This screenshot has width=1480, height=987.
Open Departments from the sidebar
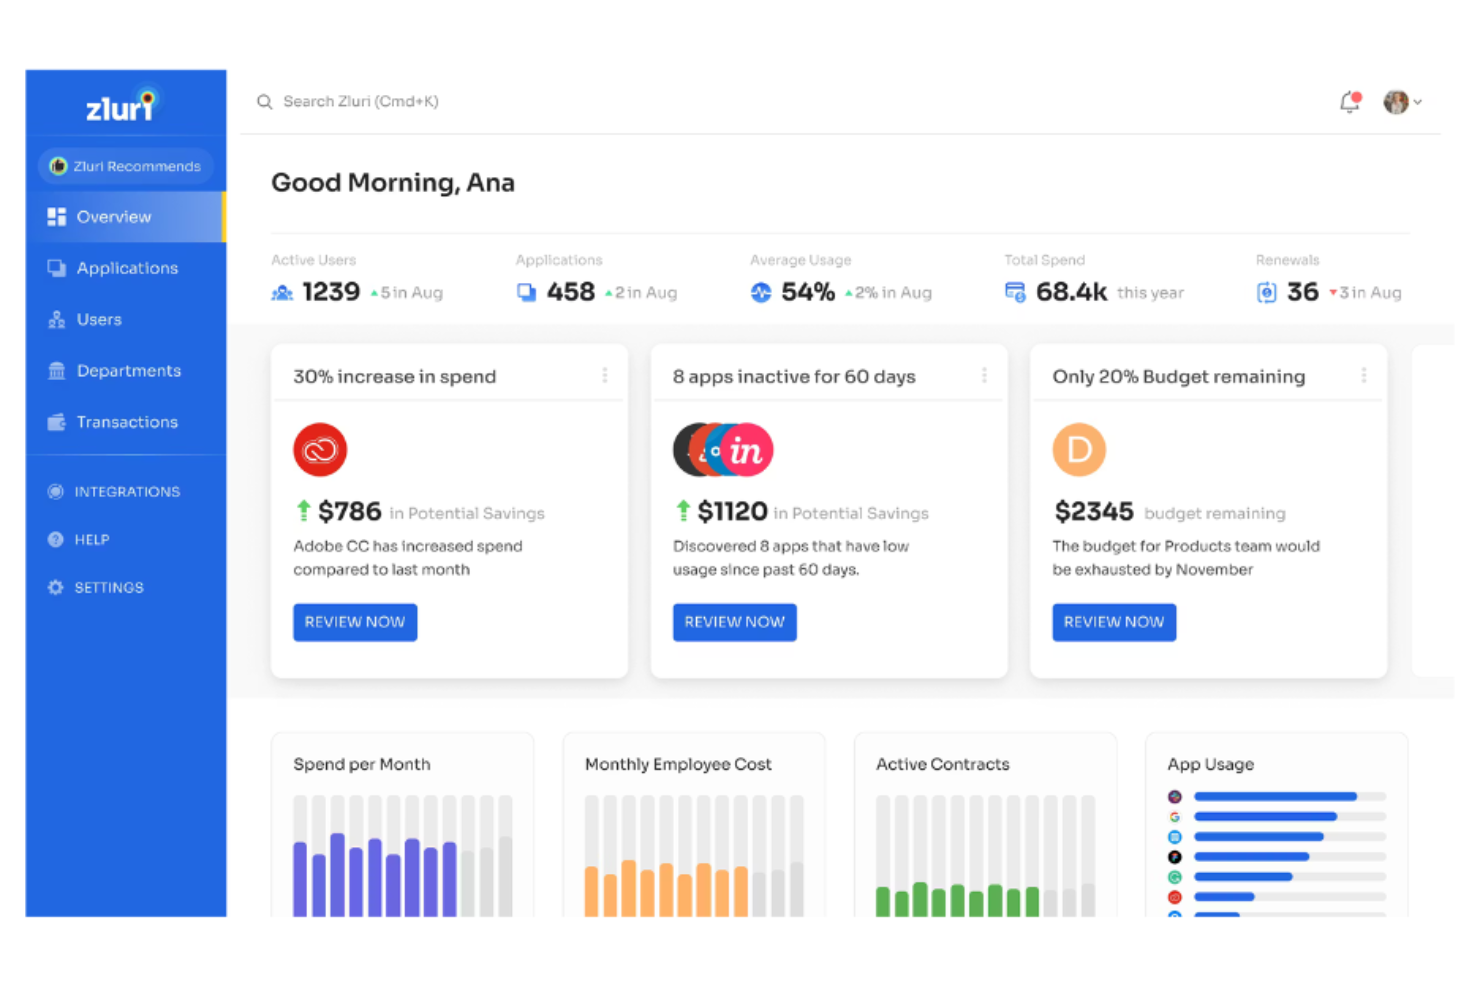coord(128,371)
